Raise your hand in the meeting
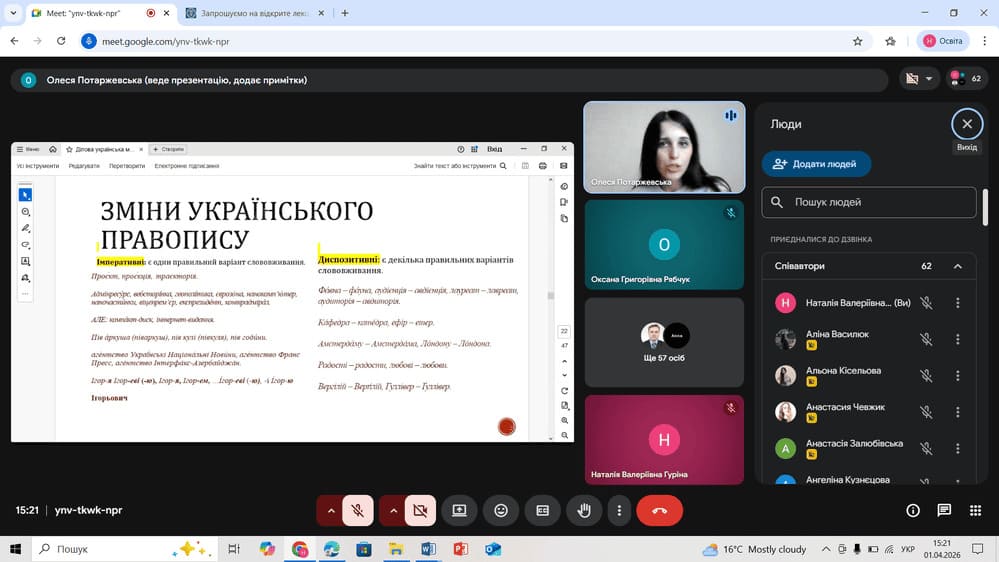999x562 pixels. tap(584, 510)
